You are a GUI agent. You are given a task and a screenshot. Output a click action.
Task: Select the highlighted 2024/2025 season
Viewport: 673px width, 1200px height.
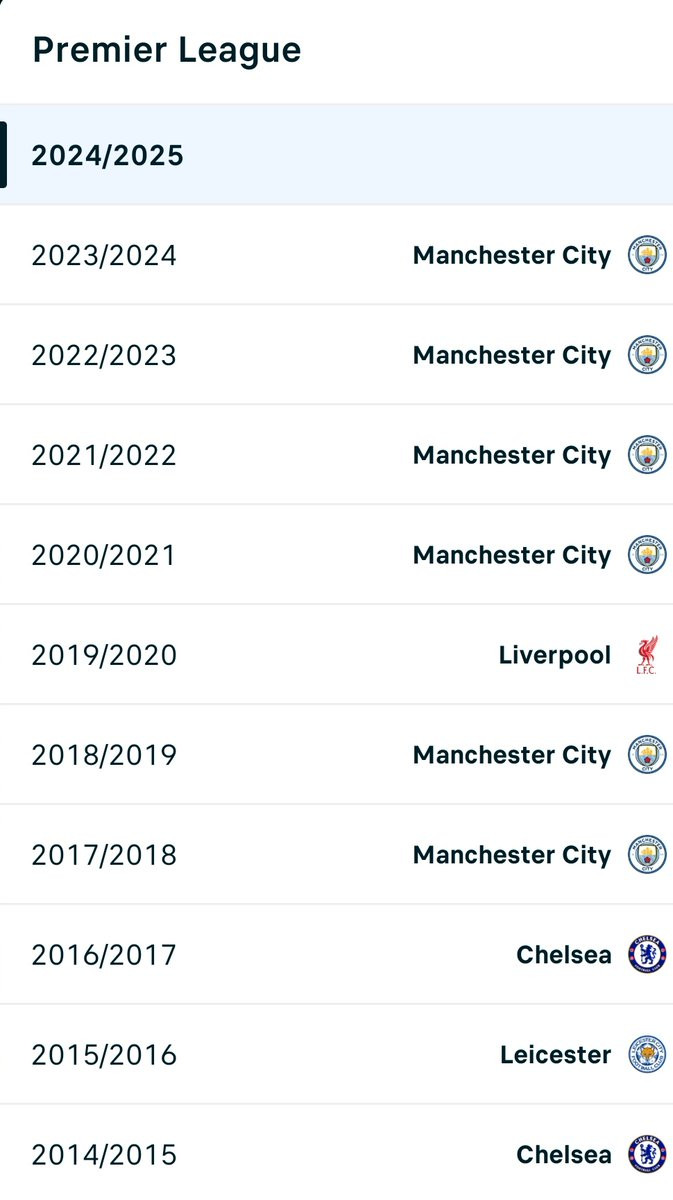pos(336,155)
